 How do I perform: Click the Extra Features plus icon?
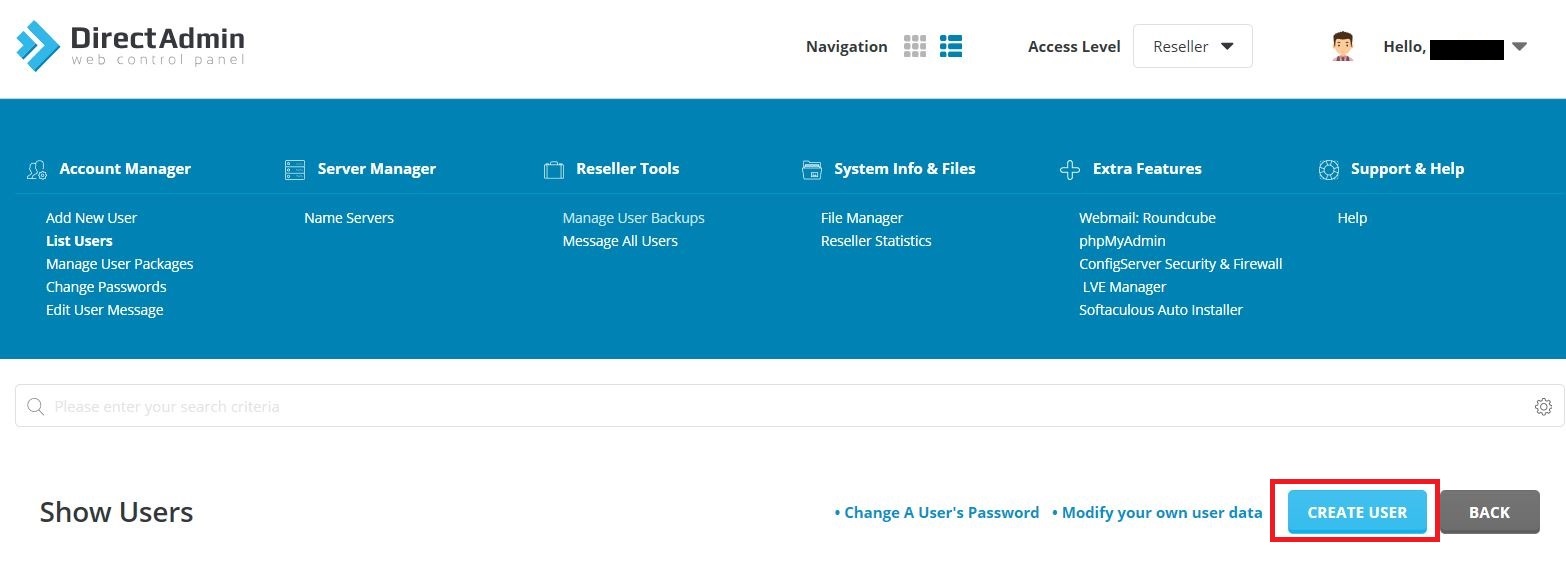1070,170
